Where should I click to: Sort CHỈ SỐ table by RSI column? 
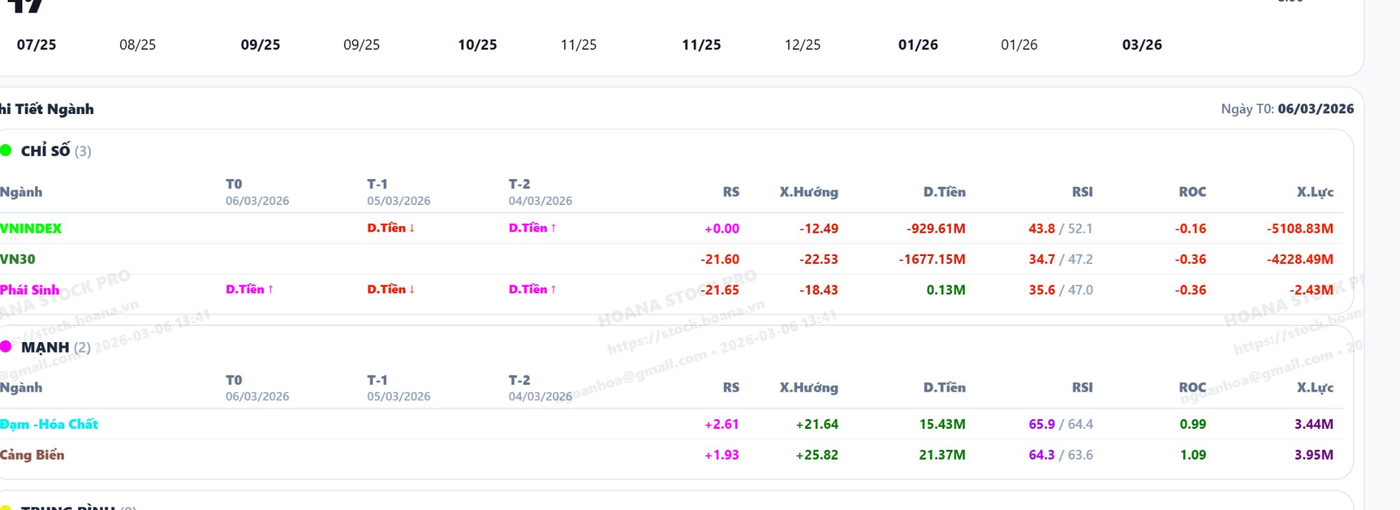(x=1082, y=192)
